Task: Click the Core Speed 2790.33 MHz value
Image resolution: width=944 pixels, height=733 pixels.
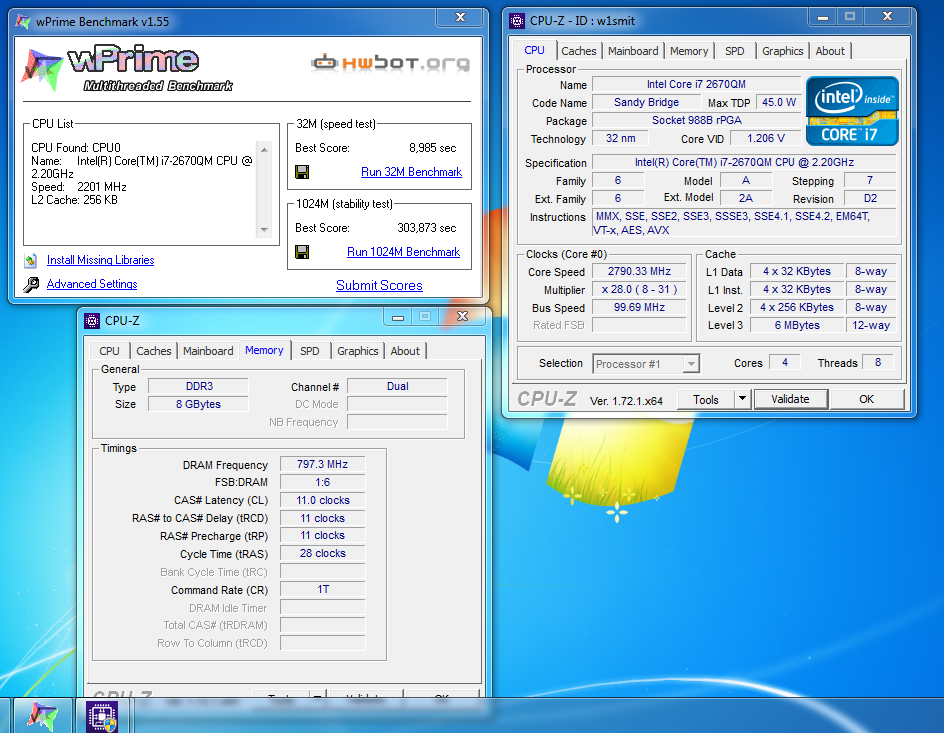Action: click(x=639, y=271)
